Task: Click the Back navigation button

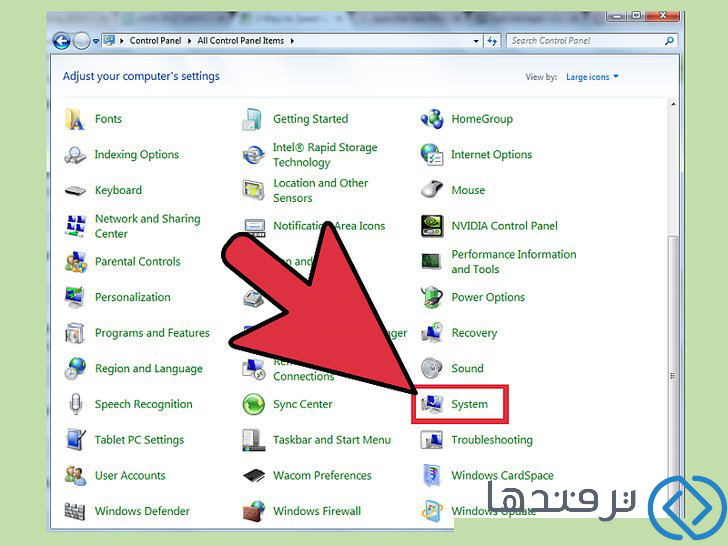Action: coord(61,41)
